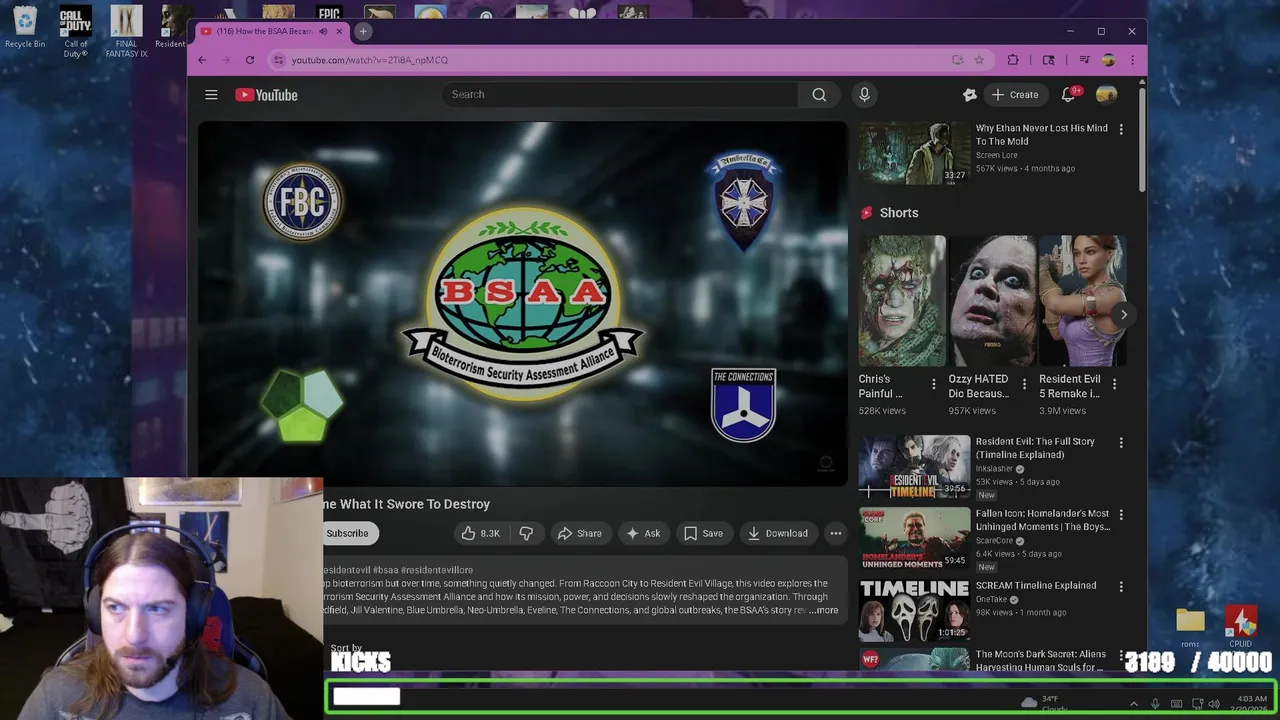Open options for Resident Evil: The Full Story
Image resolution: width=1280 pixels, height=720 pixels.
point(1121,443)
